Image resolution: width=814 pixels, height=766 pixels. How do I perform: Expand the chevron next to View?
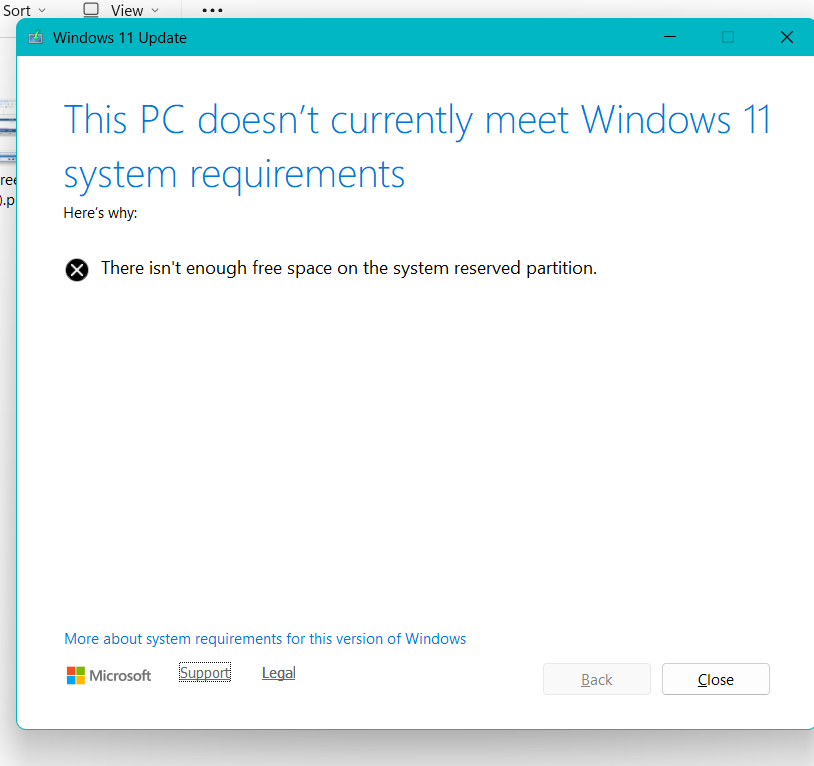coord(155,10)
